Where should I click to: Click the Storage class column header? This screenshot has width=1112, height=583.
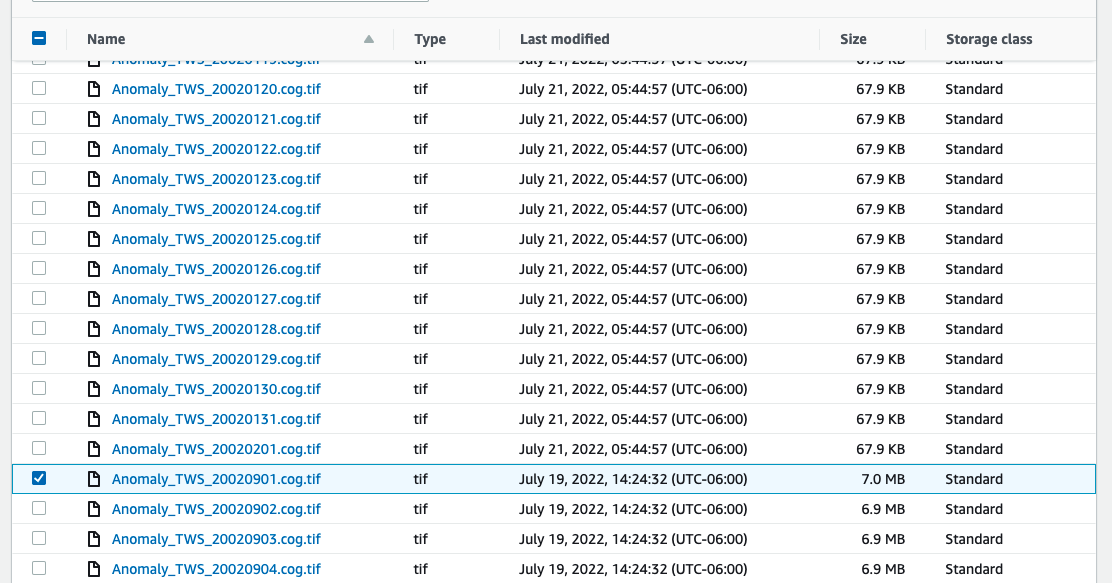(988, 38)
